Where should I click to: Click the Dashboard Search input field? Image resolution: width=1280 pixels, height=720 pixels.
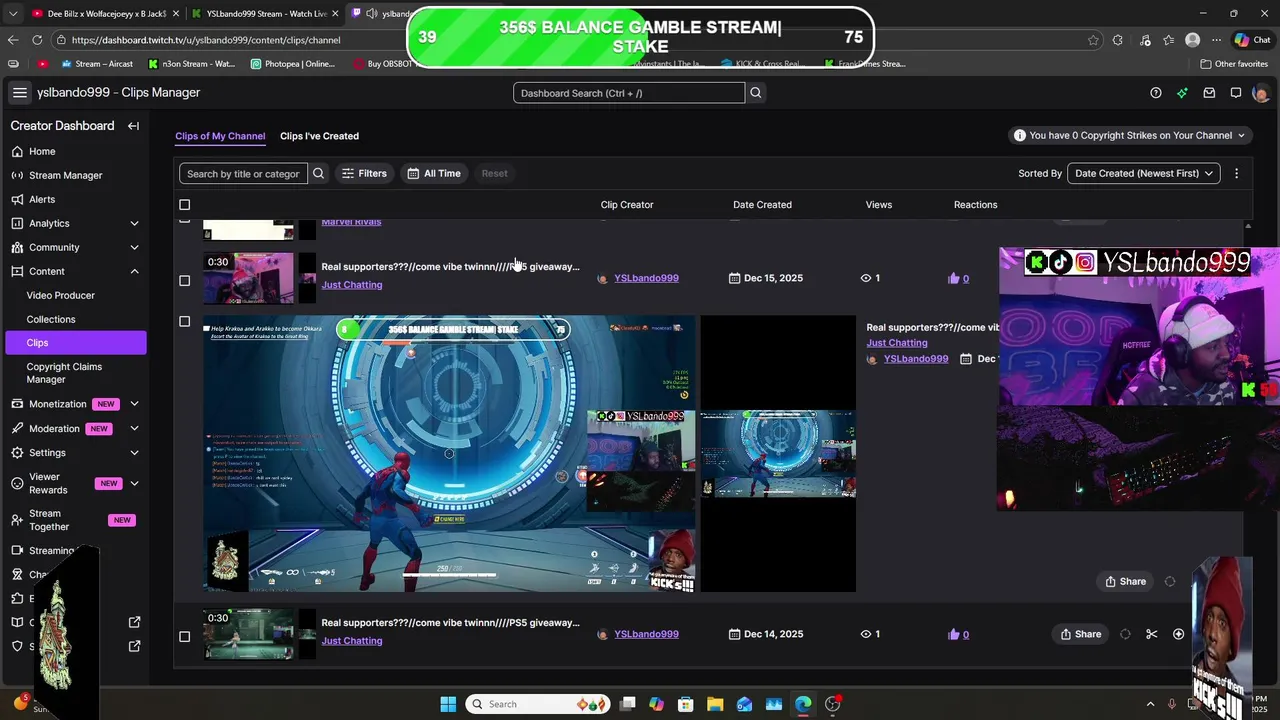coord(629,93)
